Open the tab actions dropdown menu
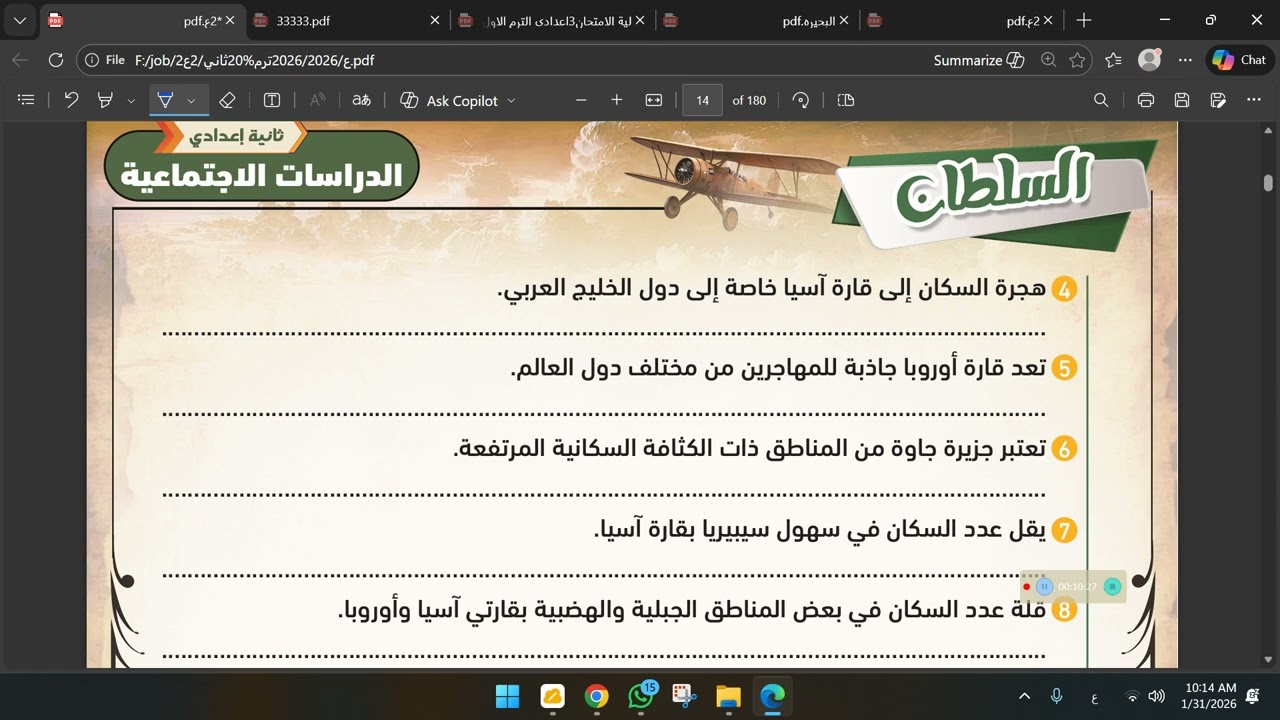Viewport: 1280px width, 720px height. pyautogui.click(x=20, y=20)
